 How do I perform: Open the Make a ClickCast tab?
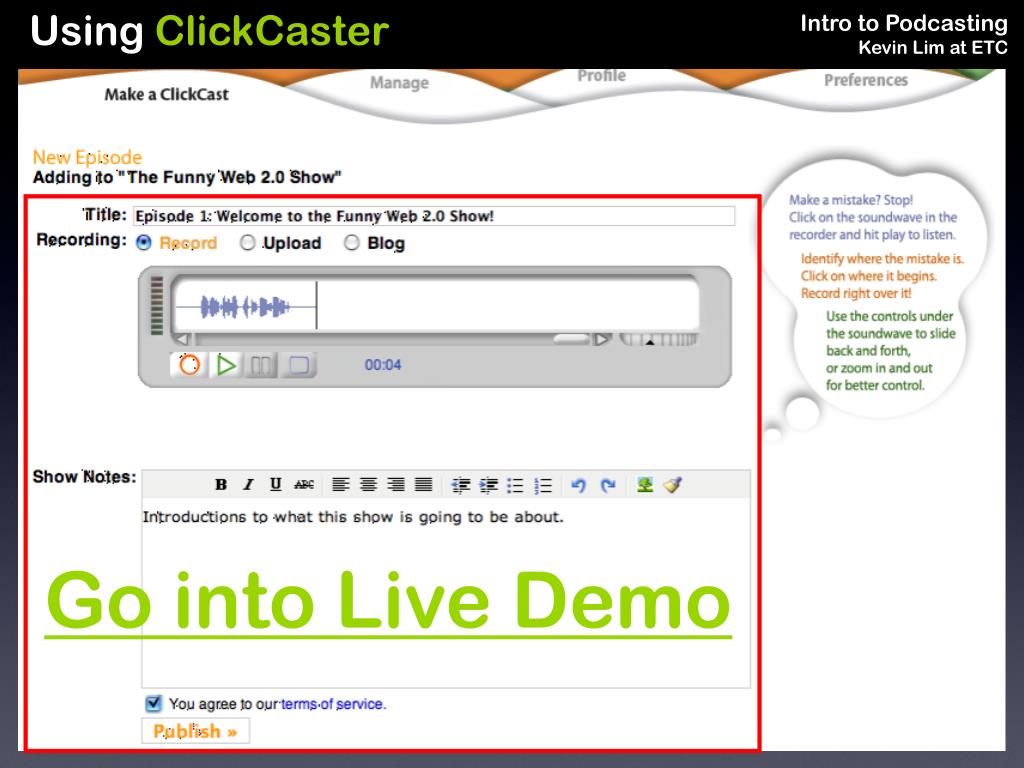(167, 95)
